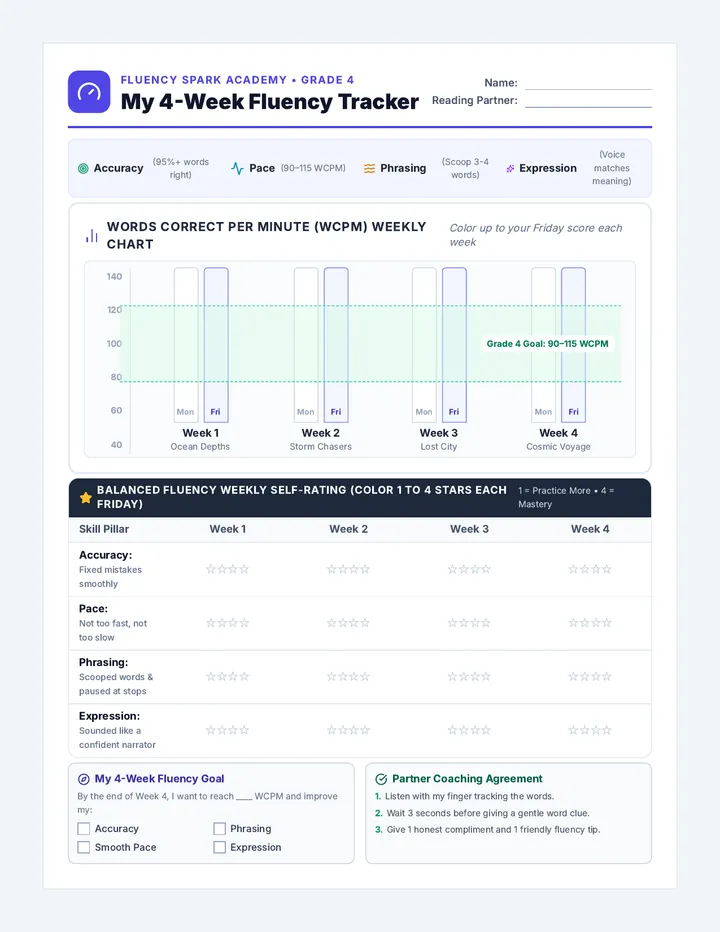Click Pace Week 1 star rating
Viewport: 720px width, 932px height.
tap(228, 623)
